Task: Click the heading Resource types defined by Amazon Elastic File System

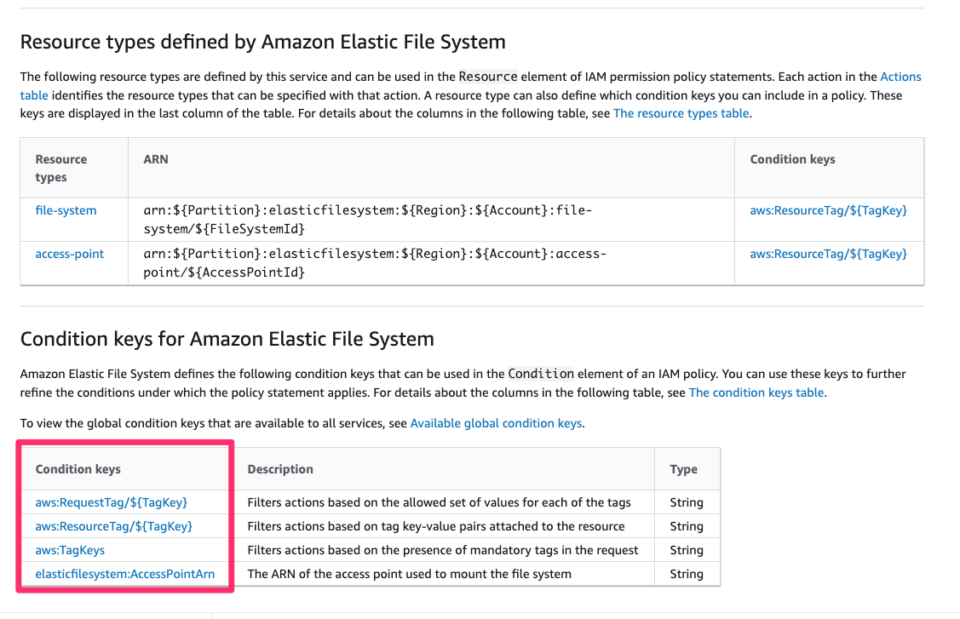Action: tap(262, 42)
